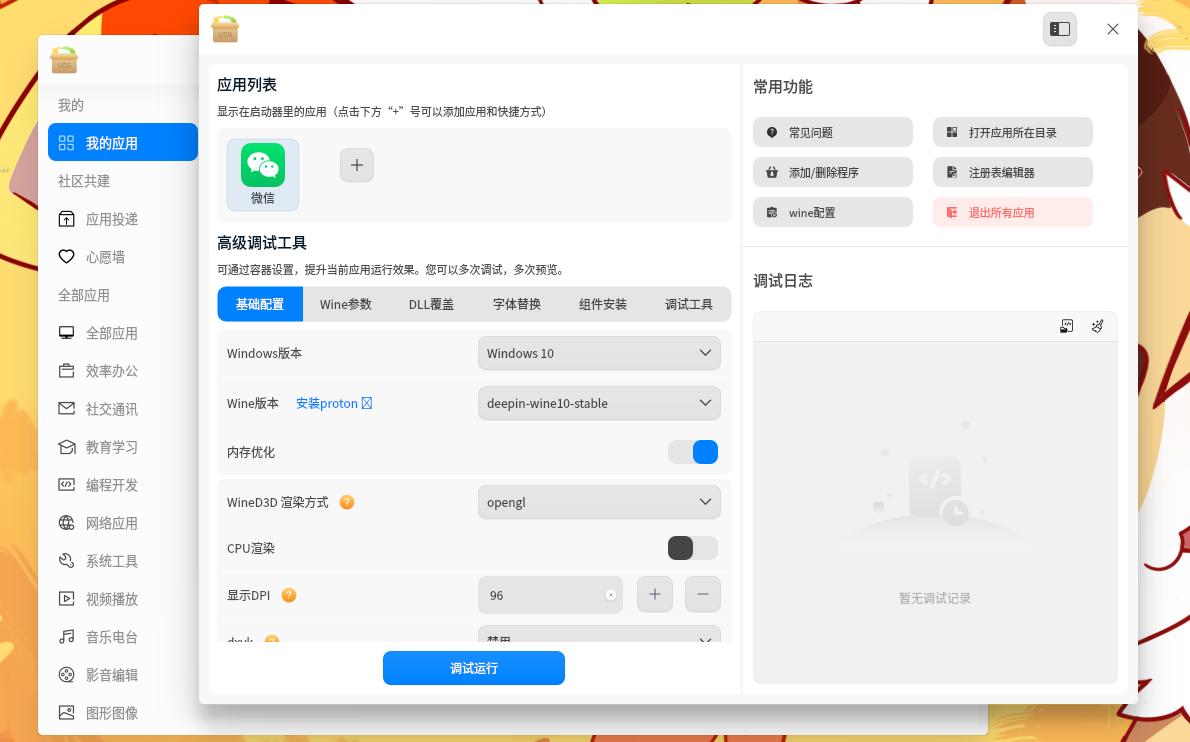Open 常见问题 button
Screen dimensions: 1190x742
pyautogui.click(x=833, y=132)
